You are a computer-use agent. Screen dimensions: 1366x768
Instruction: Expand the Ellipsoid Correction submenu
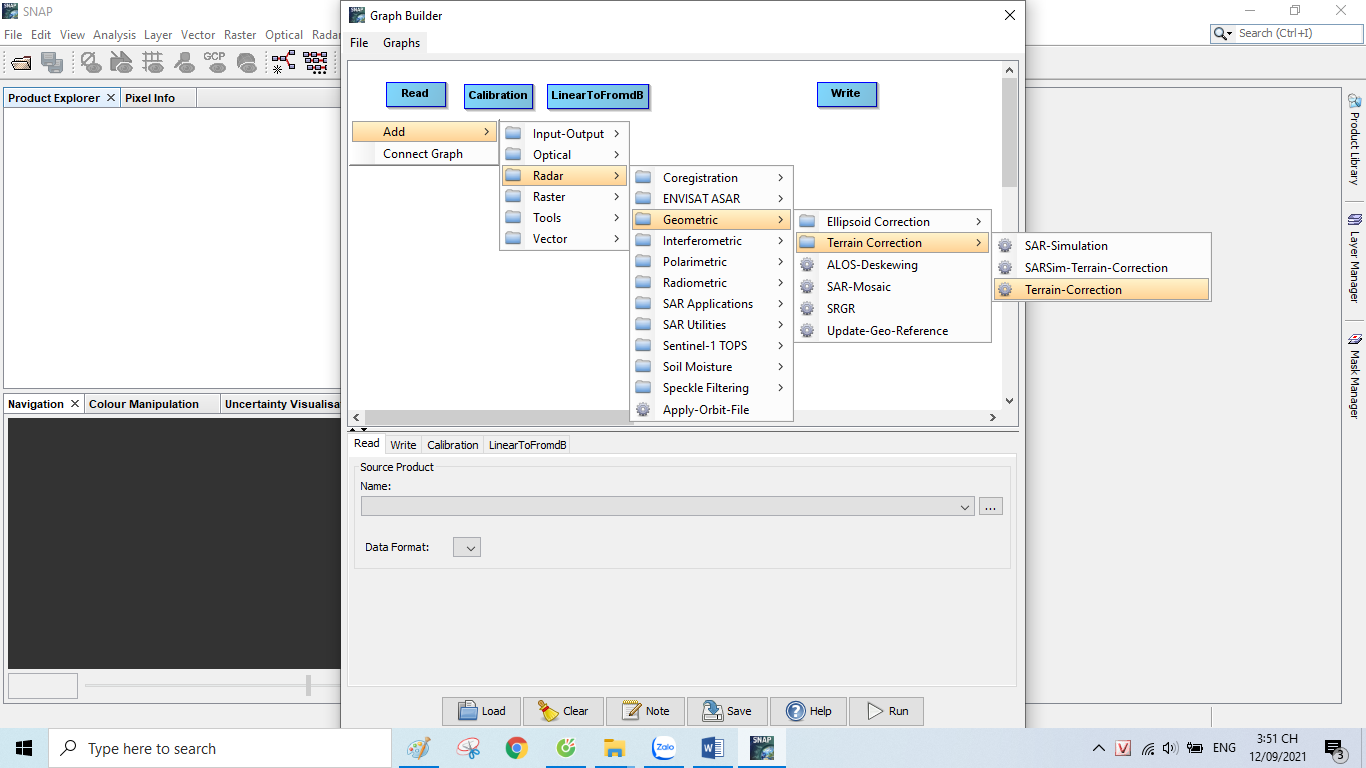[x=893, y=222]
